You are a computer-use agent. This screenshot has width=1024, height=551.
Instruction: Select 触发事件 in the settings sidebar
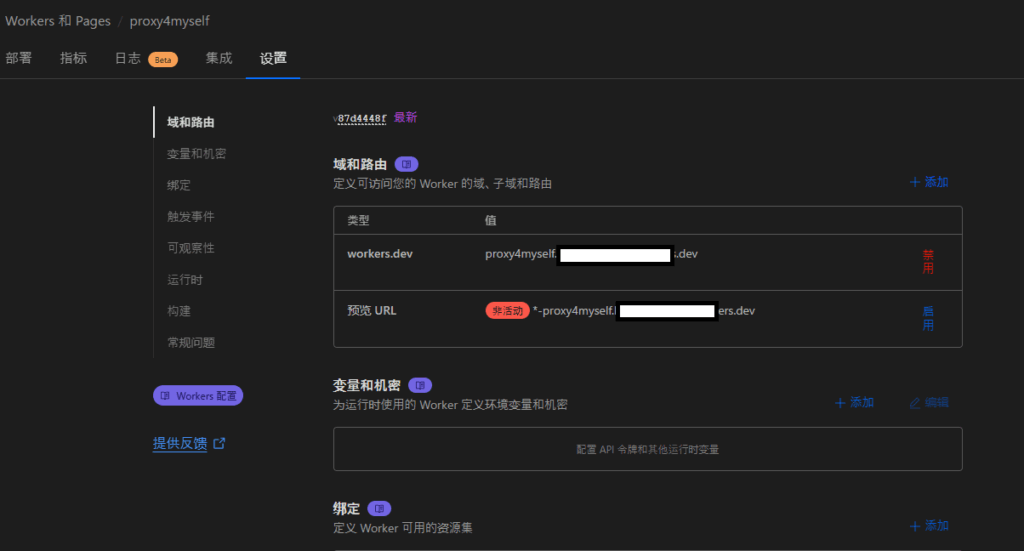[x=191, y=216]
